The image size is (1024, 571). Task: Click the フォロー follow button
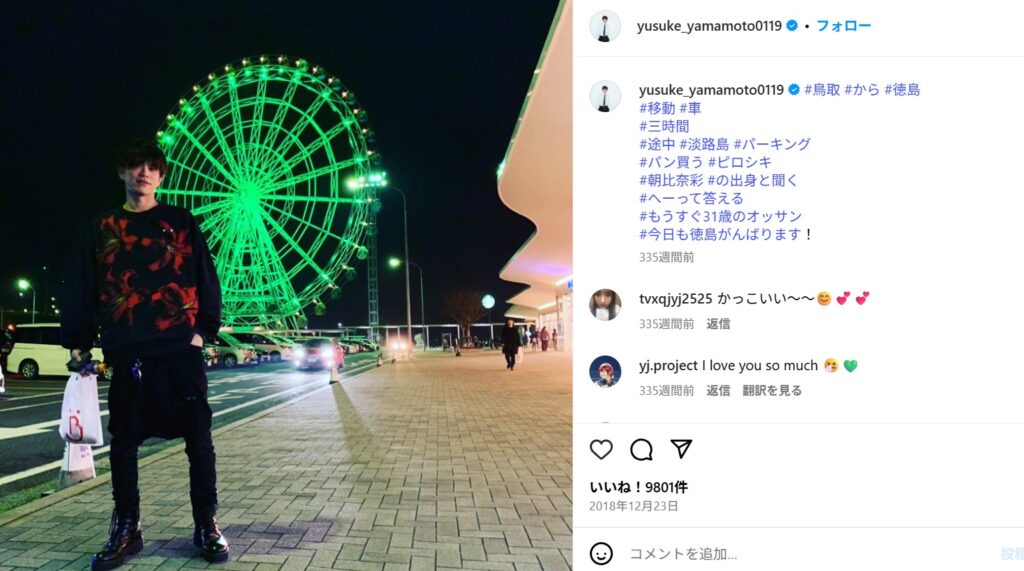843,26
